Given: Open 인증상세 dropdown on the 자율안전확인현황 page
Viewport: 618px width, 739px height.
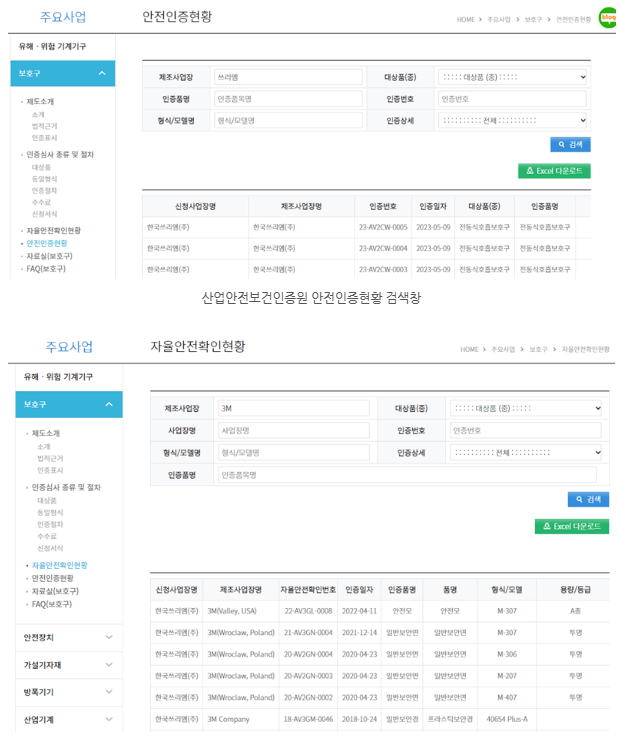Looking at the screenshot, I should tap(526, 452).
